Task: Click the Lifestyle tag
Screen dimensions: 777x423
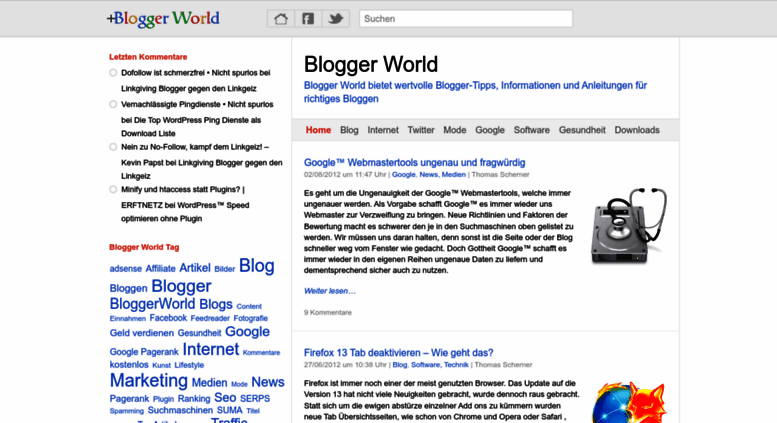Action: coord(189,365)
